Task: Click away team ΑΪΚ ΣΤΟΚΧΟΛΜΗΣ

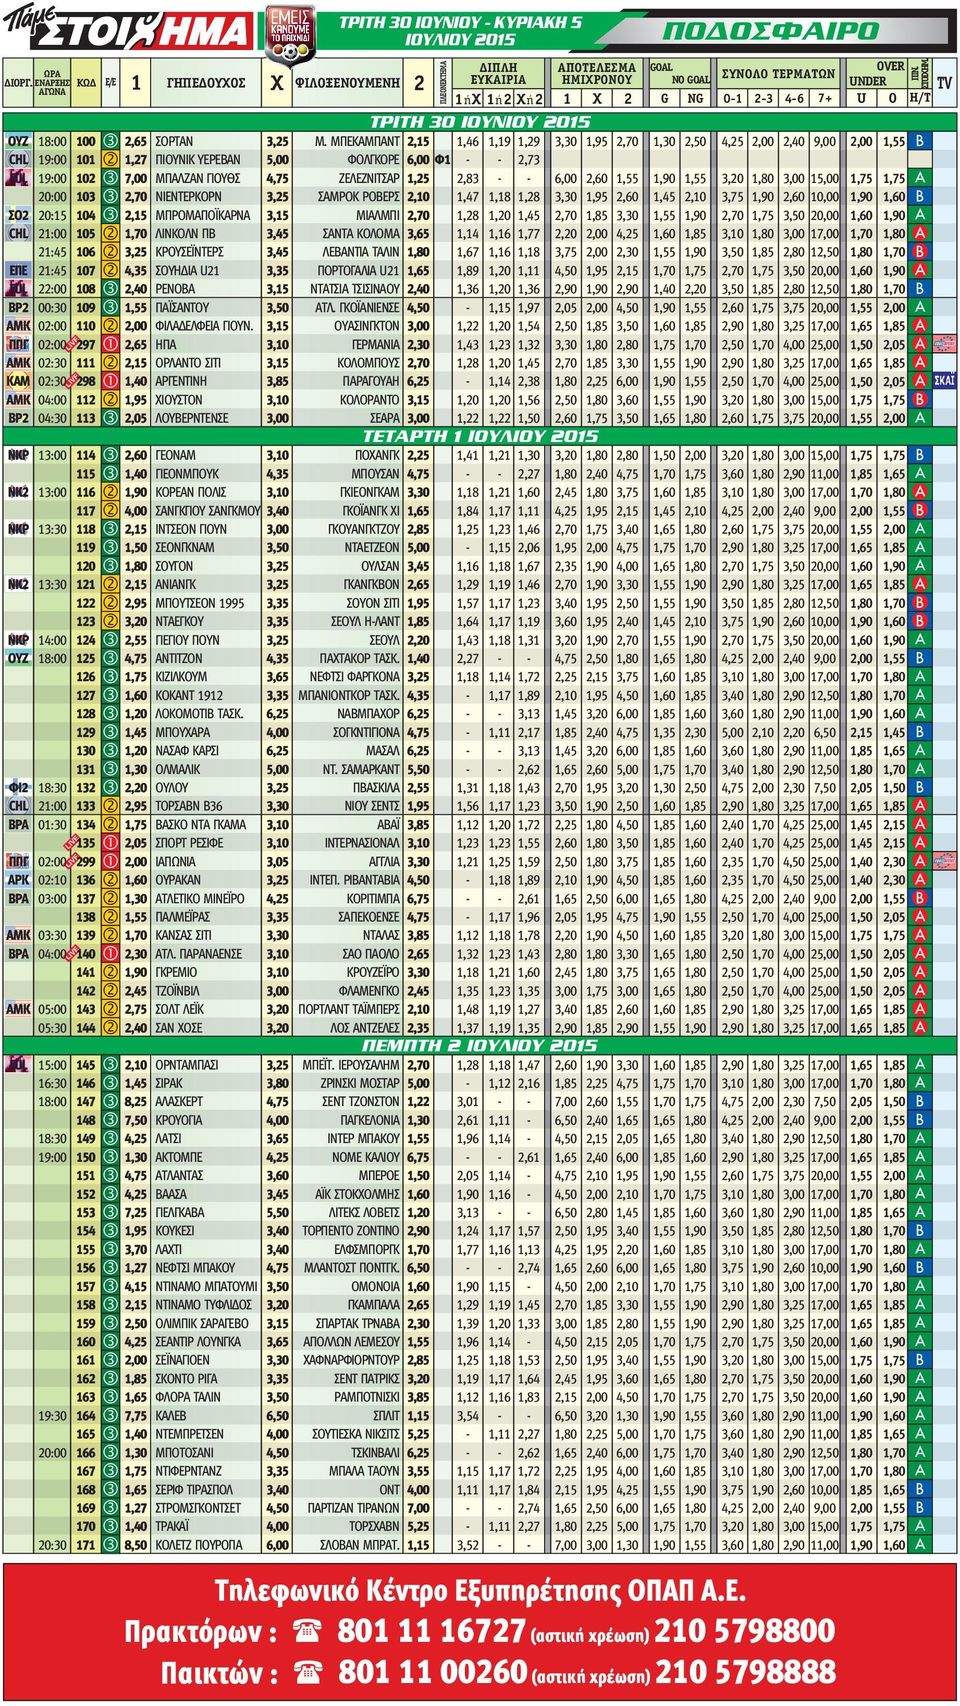Action: 358,1194
